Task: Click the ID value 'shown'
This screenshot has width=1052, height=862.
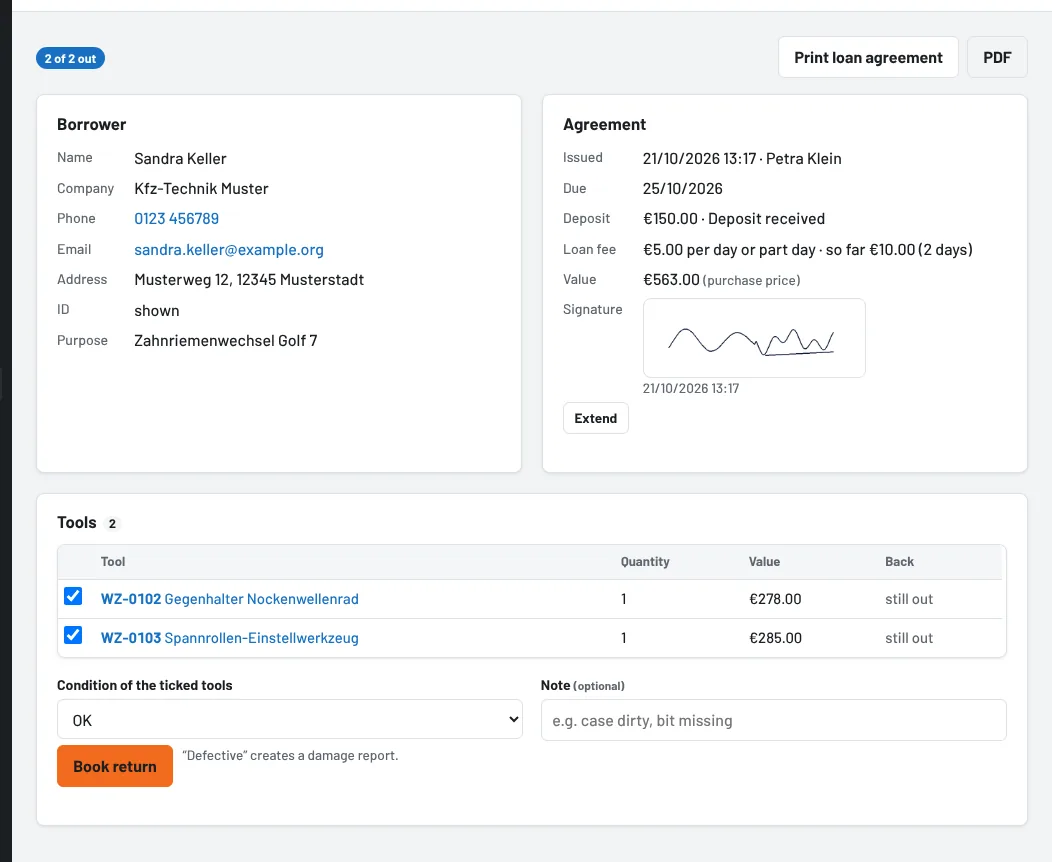Action: [x=156, y=311]
